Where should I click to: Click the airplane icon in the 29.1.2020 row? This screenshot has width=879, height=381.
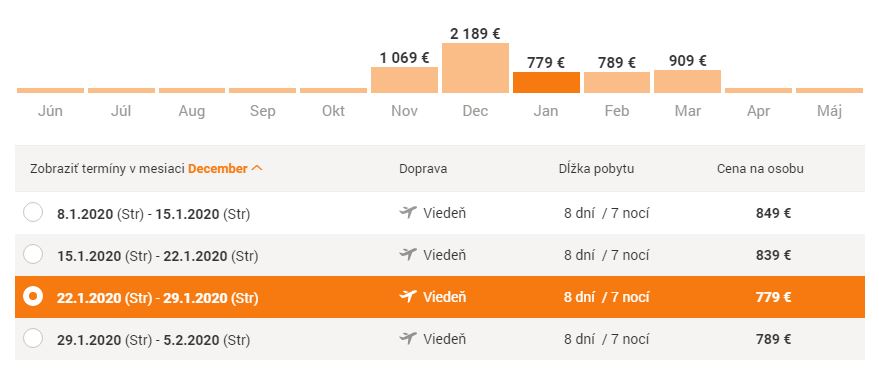pyautogui.click(x=408, y=338)
